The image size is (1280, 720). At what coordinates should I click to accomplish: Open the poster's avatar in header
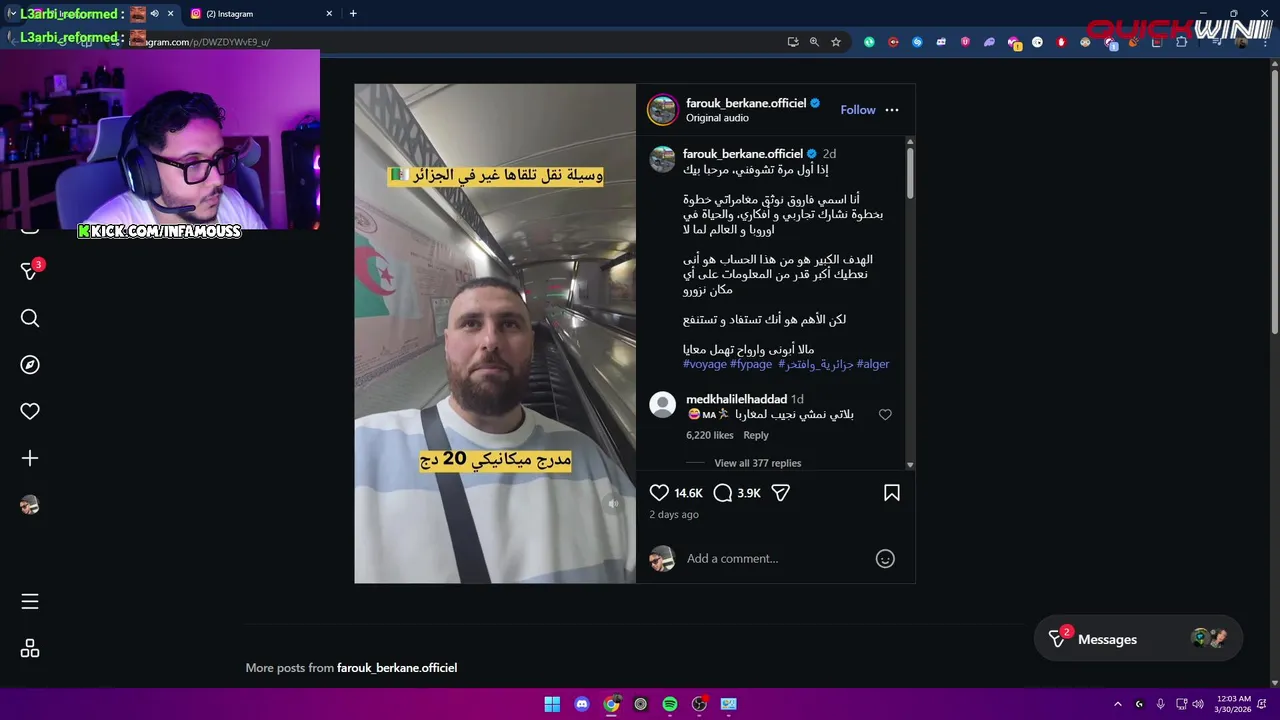tap(662, 110)
